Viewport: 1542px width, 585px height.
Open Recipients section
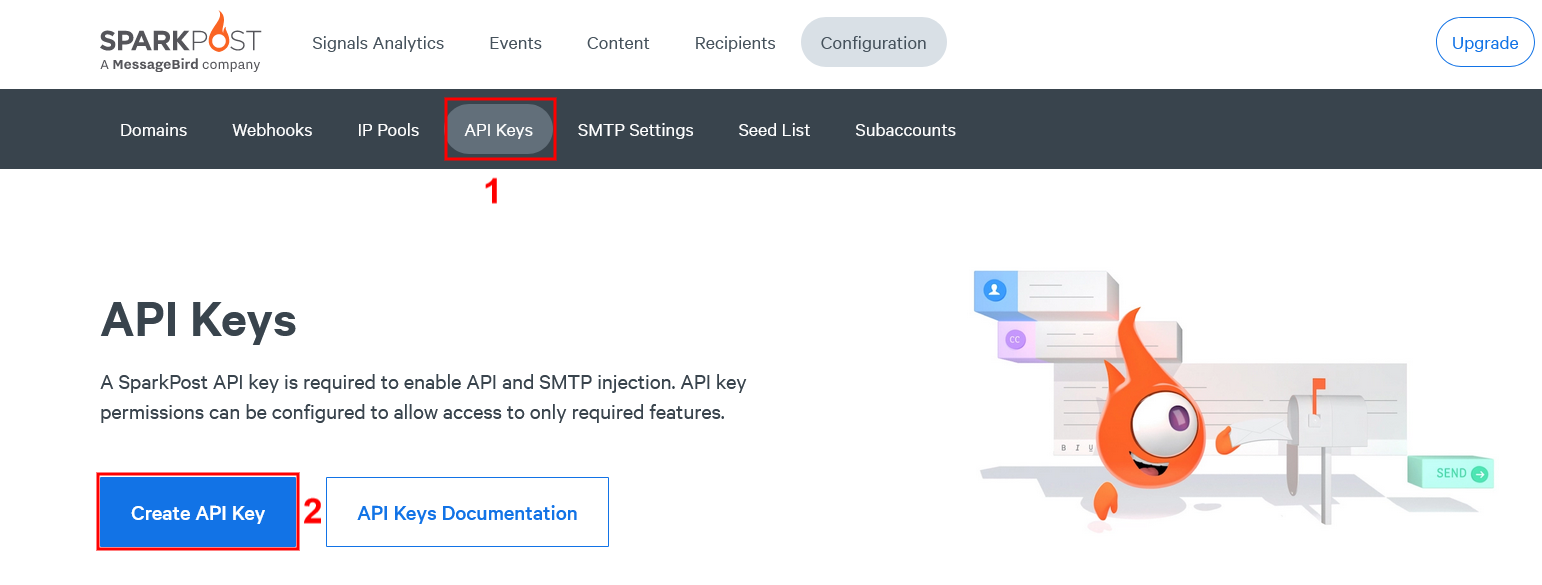click(735, 43)
